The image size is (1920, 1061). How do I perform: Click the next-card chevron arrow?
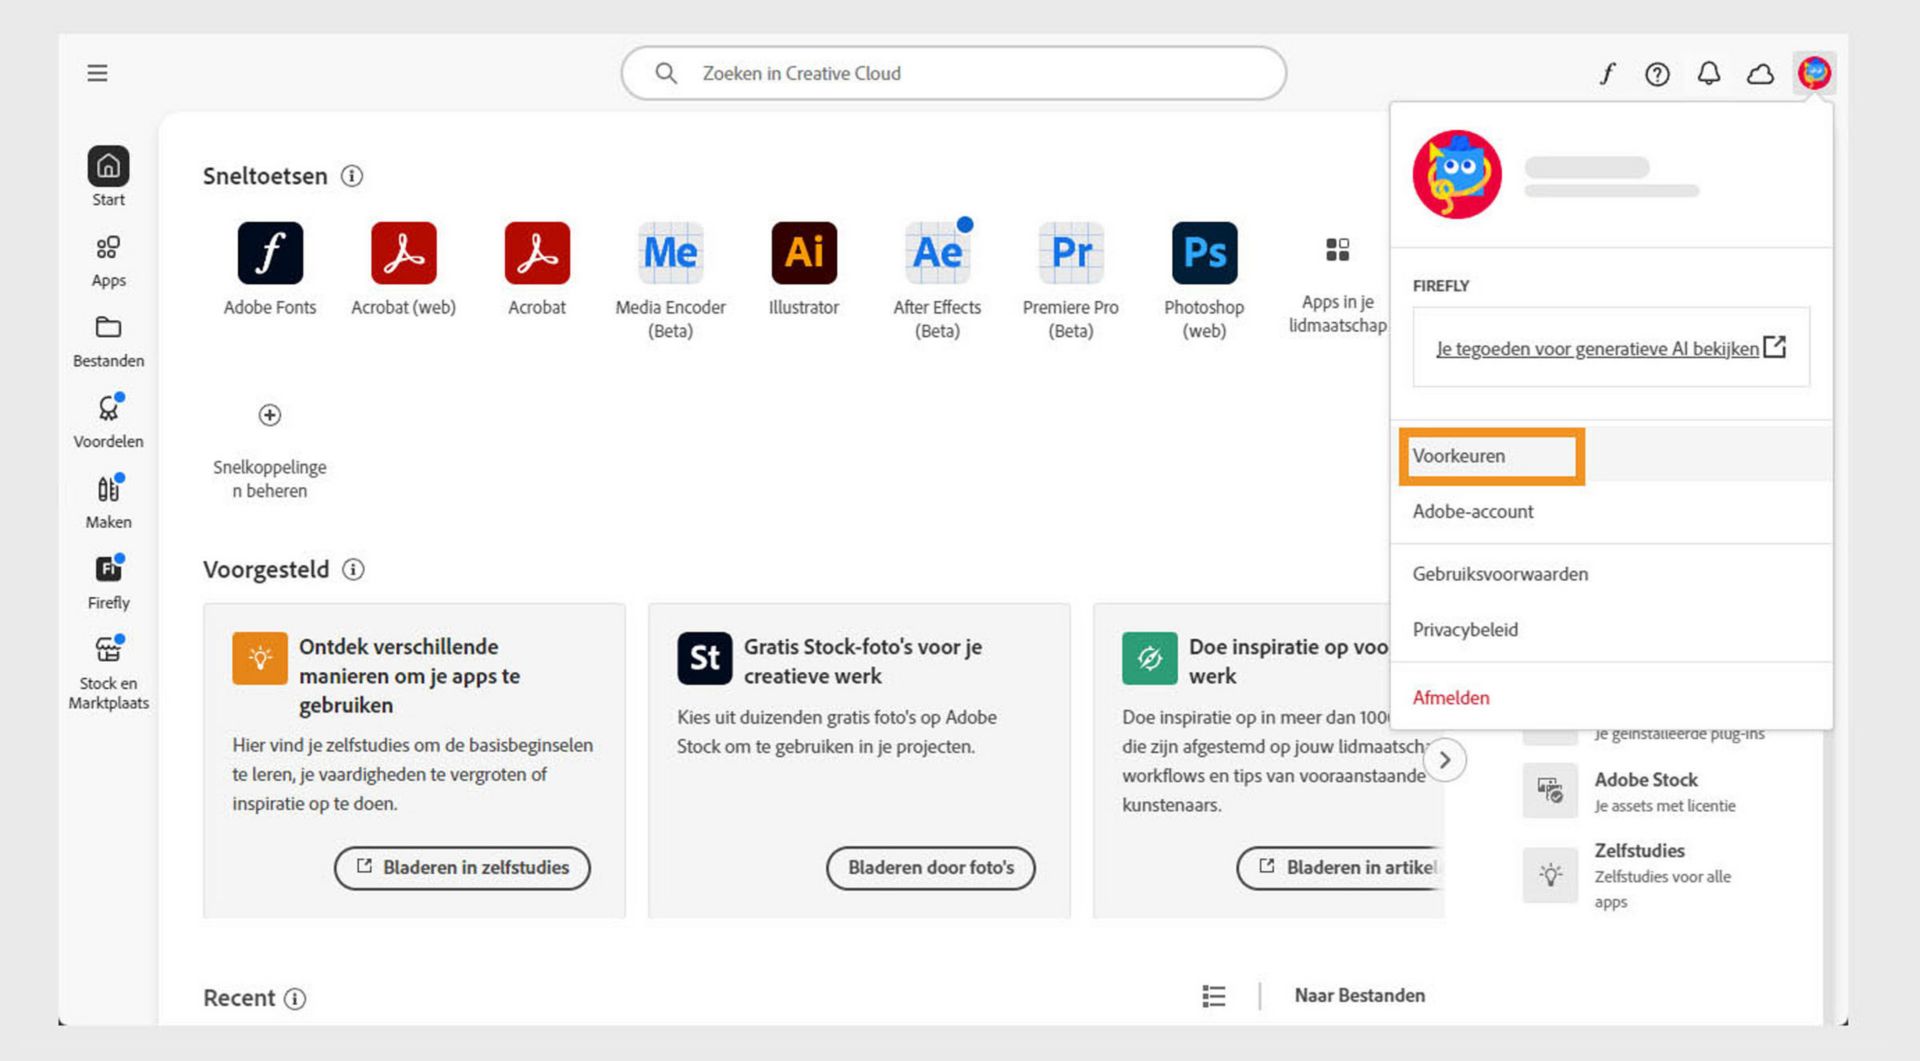(x=1444, y=760)
